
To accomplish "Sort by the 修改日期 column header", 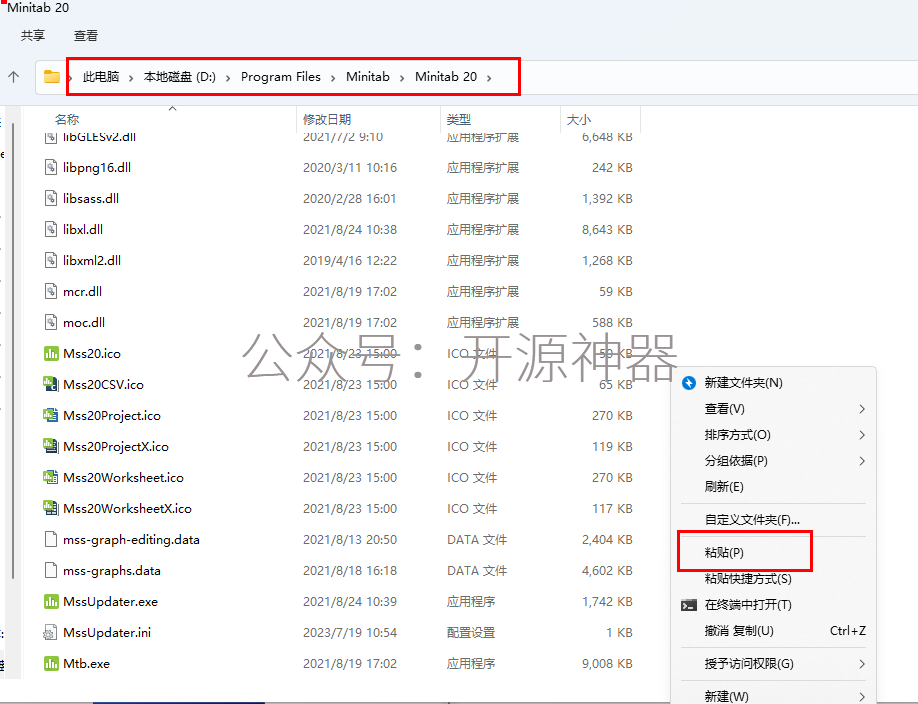I will pos(327,119).
